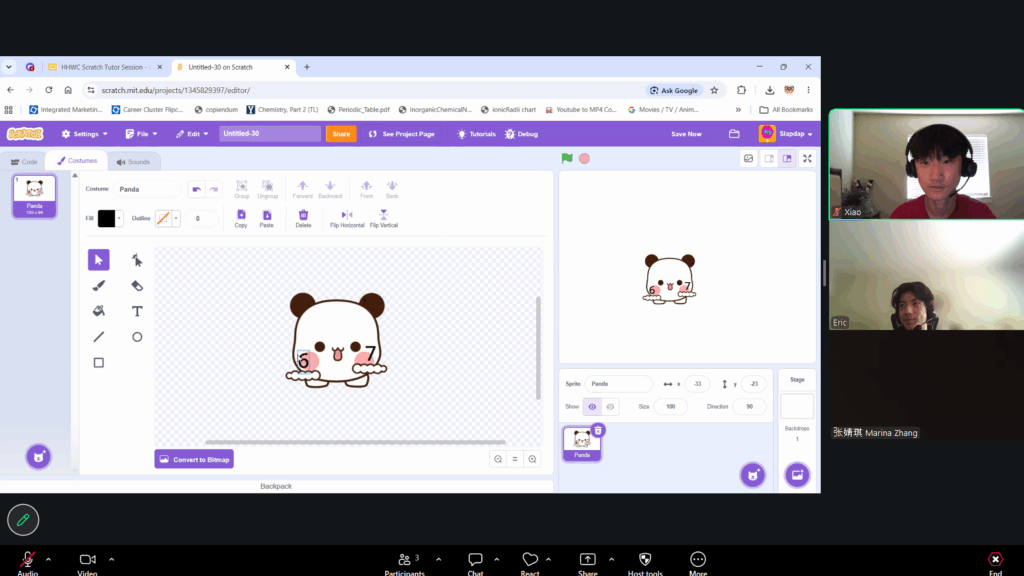Screen dimensions: 1024x576
Task: Click the Back layer icon
Action: tap(392, 189)
